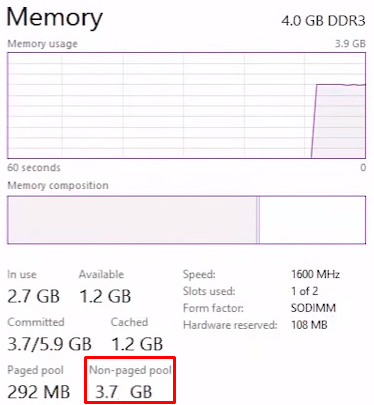This screenshot has width=374, height=405.
Task: Click the Memory heading title
Action: (55, 18)
